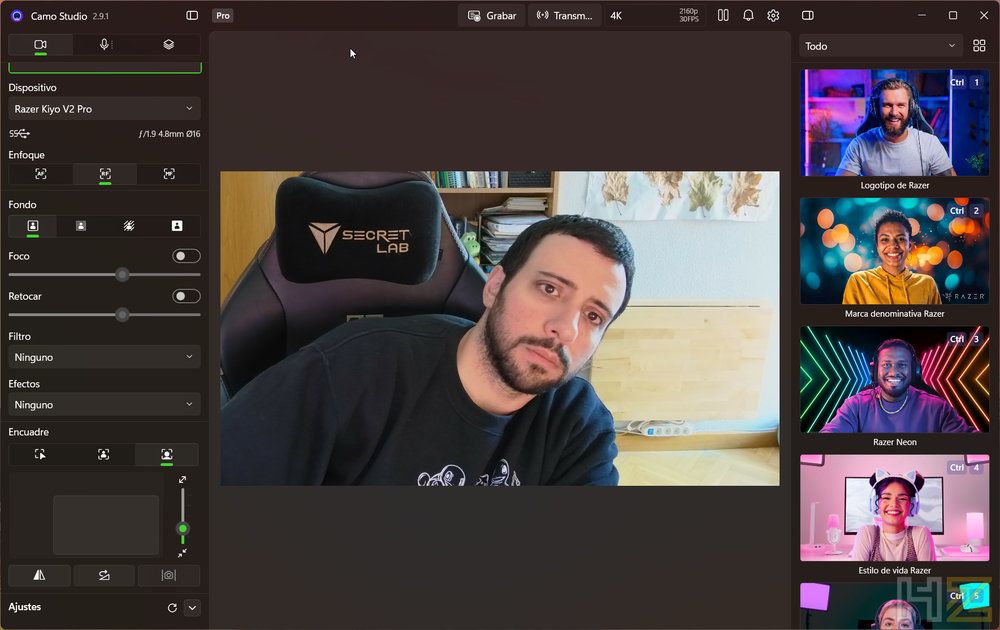1000x630 pixels.
Task: Open the video camera settings tab
Action: 40,45
